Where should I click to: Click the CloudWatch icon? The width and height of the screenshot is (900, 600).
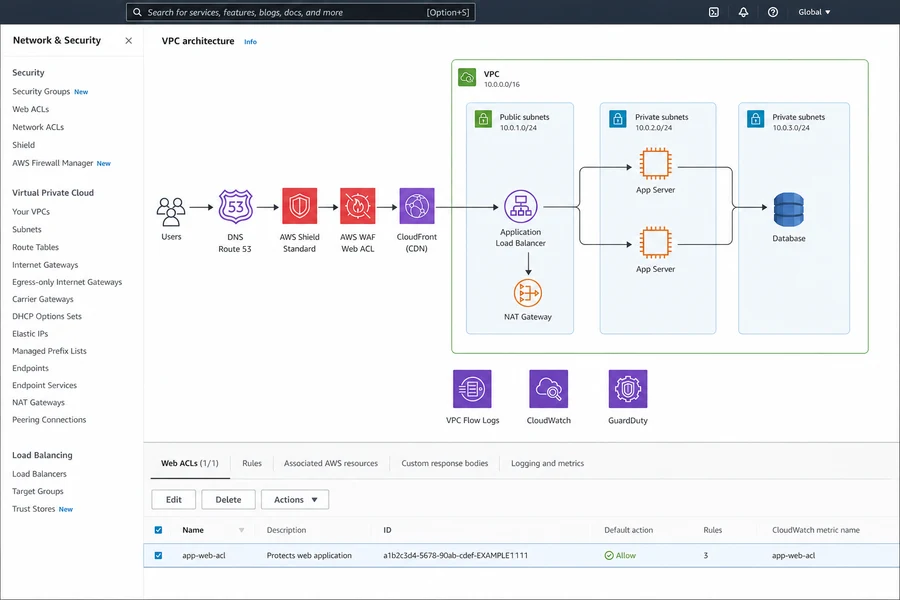(549, 389)
